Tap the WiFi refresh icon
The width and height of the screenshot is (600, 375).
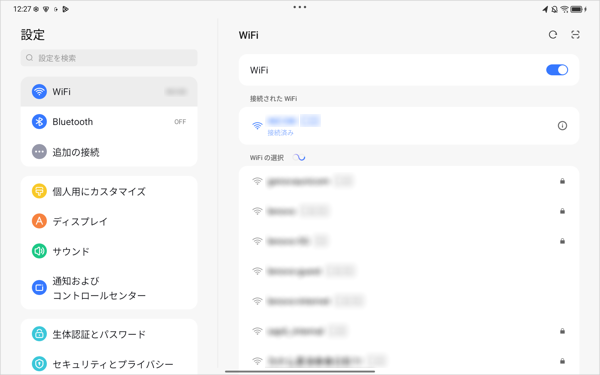pos(553,35)
